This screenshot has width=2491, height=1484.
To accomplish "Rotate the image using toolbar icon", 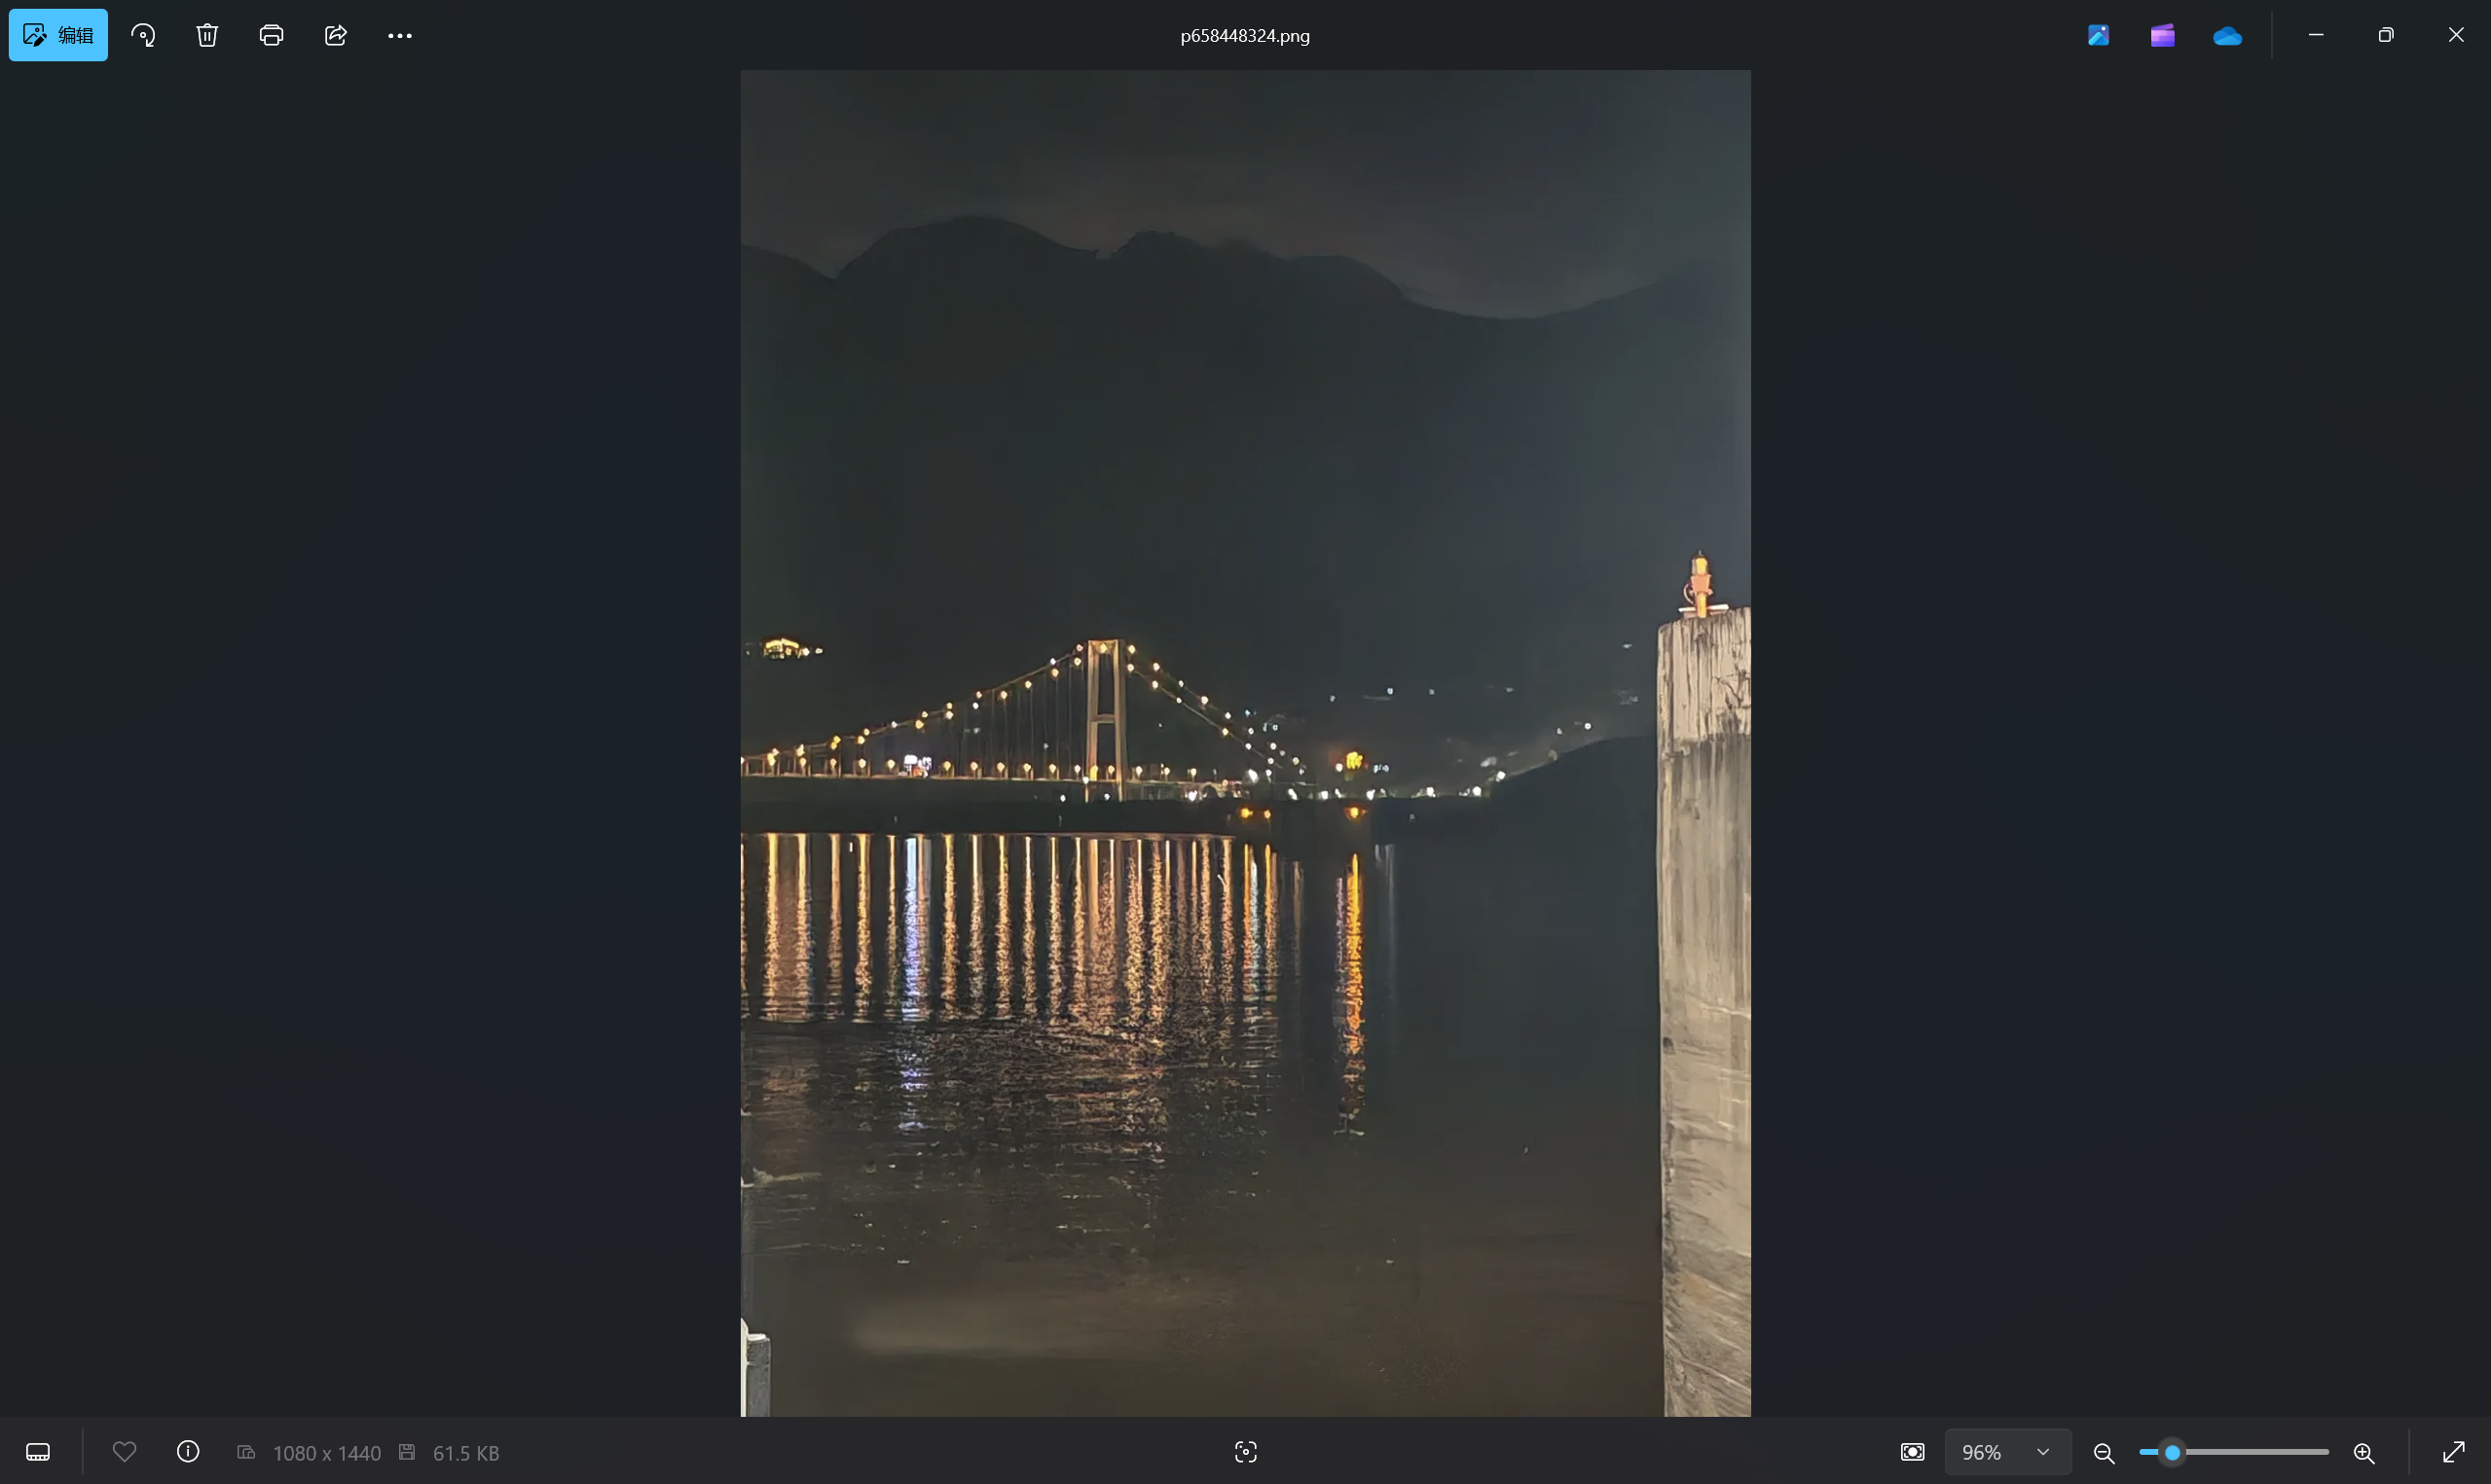I will (x=143, y=35).
